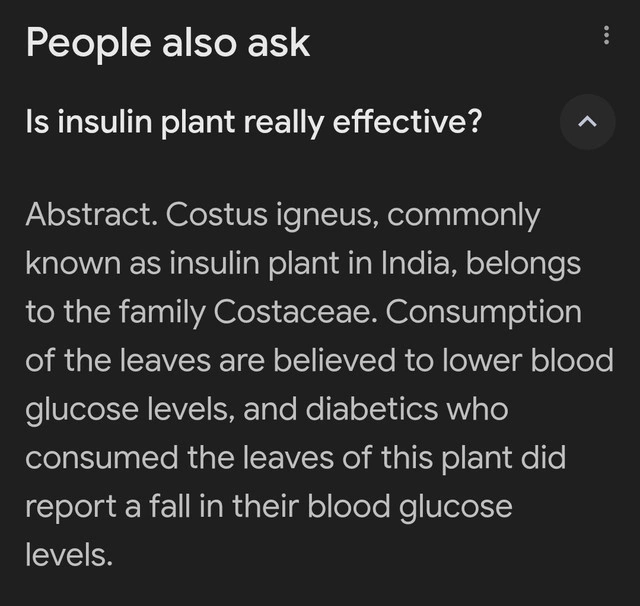Open the three-dot More options menu
Screen dimensions: 640x606
click(606, 36)
